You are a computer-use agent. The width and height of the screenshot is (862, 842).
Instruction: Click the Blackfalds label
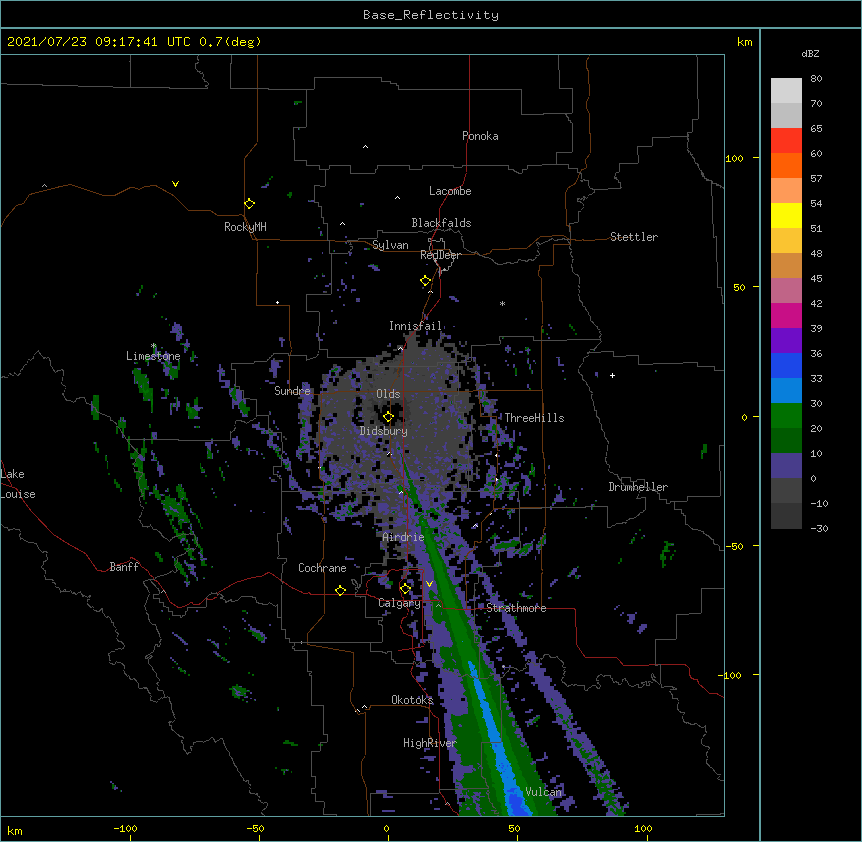click(441, 223)
